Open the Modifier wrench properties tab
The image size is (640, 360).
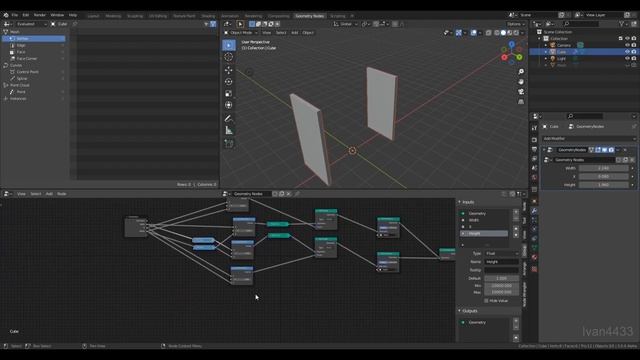[534, 211]
